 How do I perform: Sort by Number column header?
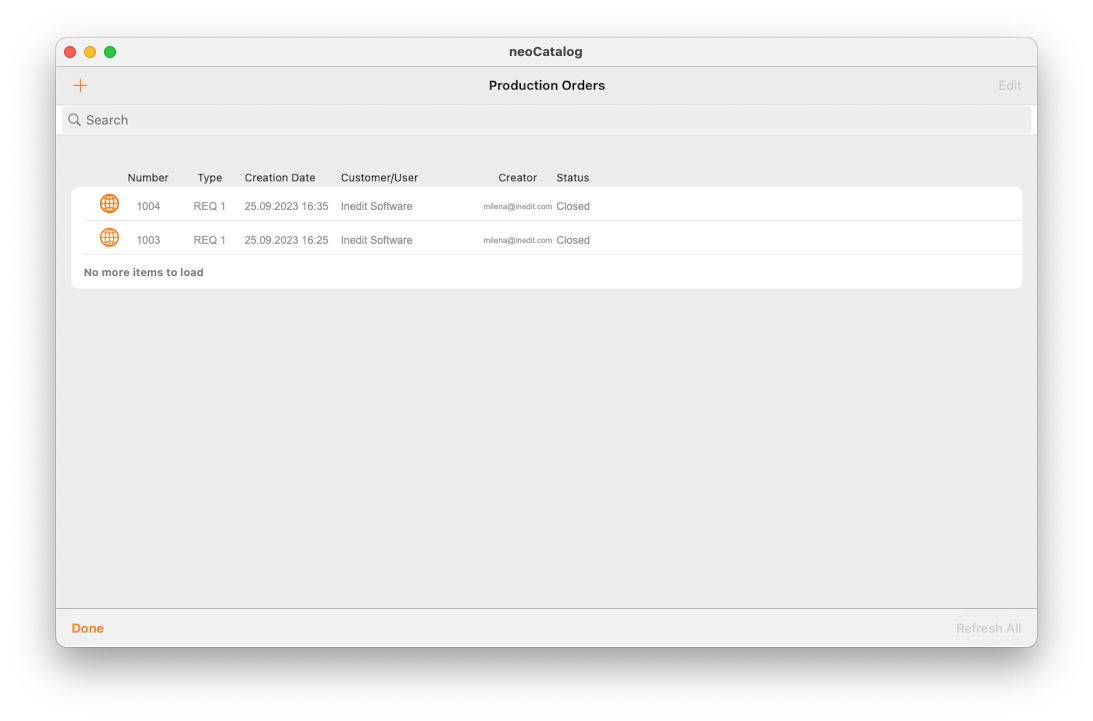click(x=148, y=178)
